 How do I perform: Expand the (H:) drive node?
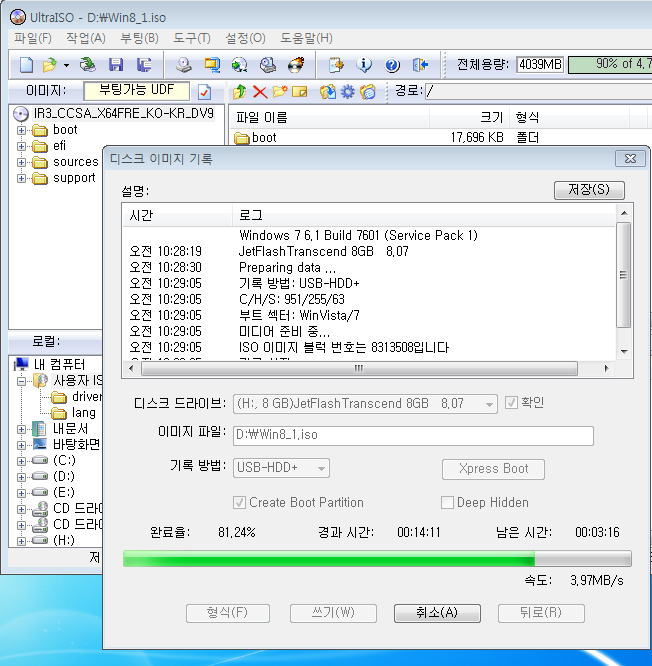click(21, 541)
